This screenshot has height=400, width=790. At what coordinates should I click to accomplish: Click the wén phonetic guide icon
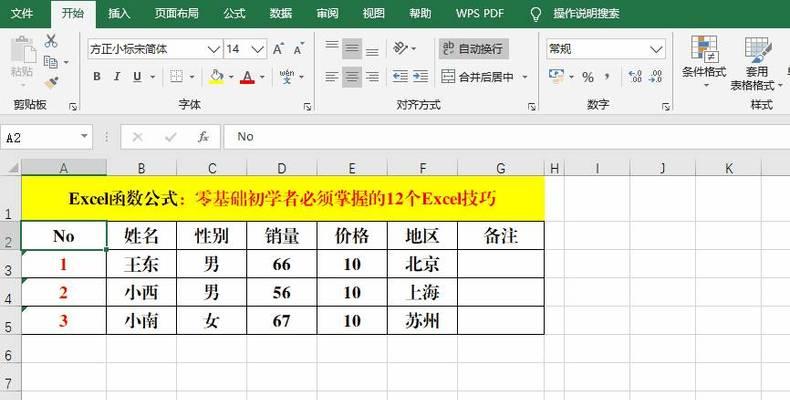click(x=287, y=77)
